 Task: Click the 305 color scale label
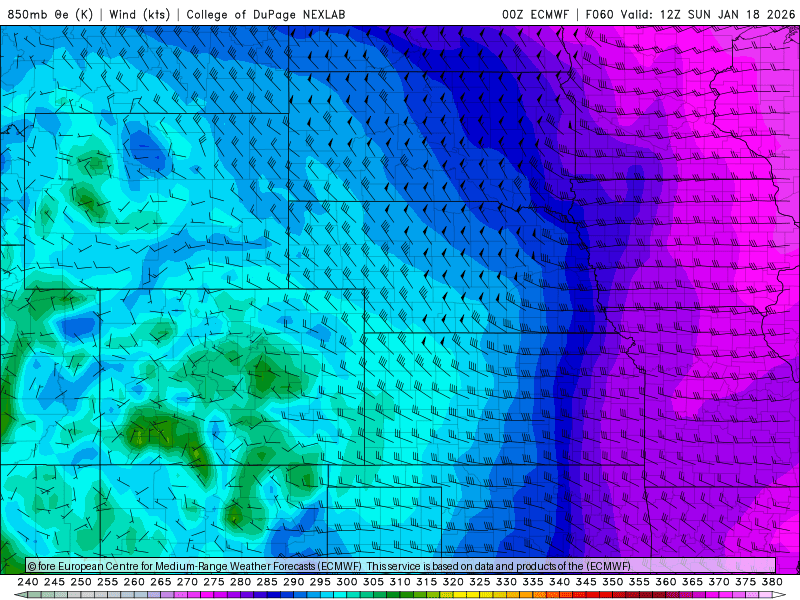click(373, 582)
